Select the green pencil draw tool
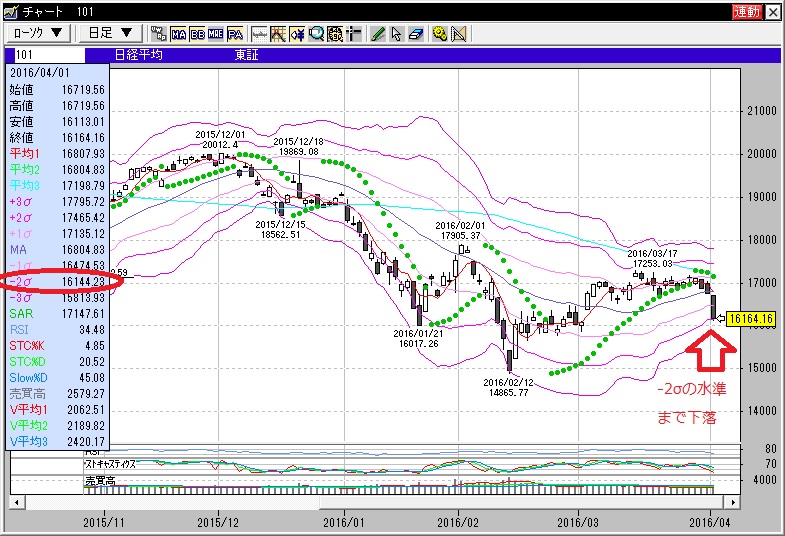 pyautogui.click(x=378, y=34)
